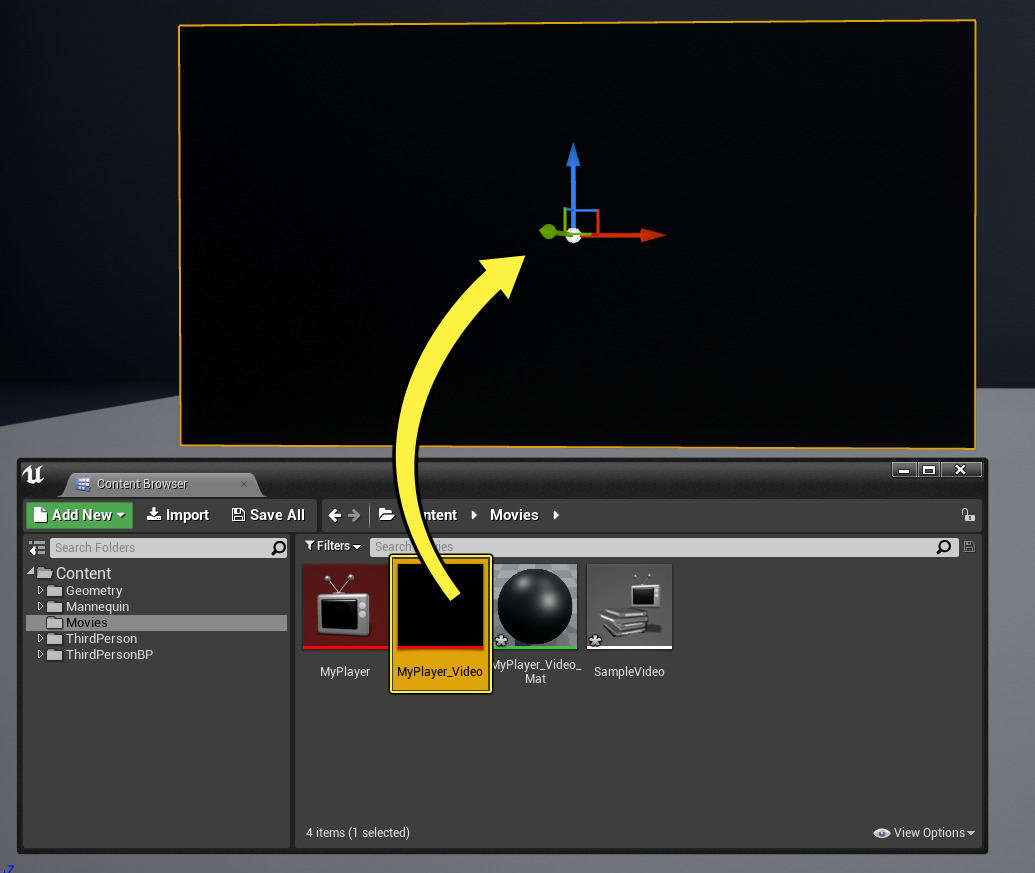This screenshot has width=1035, height=873.
Task: Click the Add New button
Action: [x=79, y=515]
